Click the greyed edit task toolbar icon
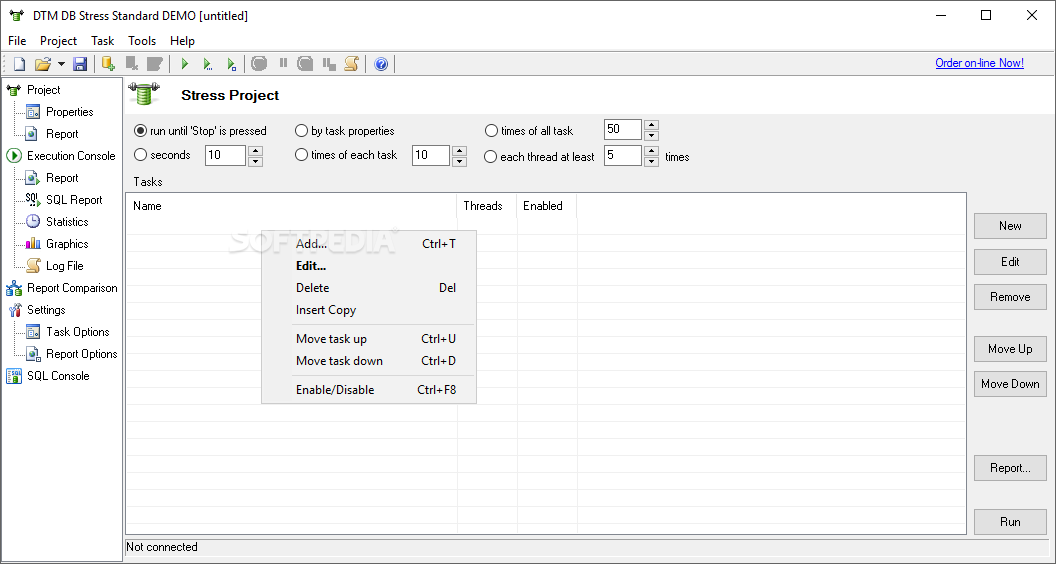Viewport: 1056px width, 564px height. pyautogui.click(x=155, y=64)
